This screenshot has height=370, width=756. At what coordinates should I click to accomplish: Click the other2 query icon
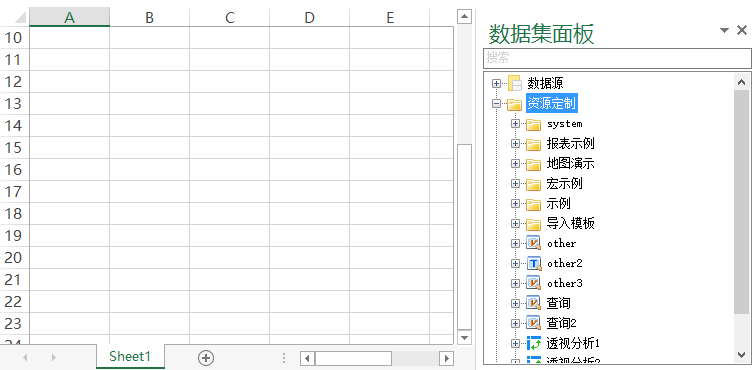click(x=533, y=263)
